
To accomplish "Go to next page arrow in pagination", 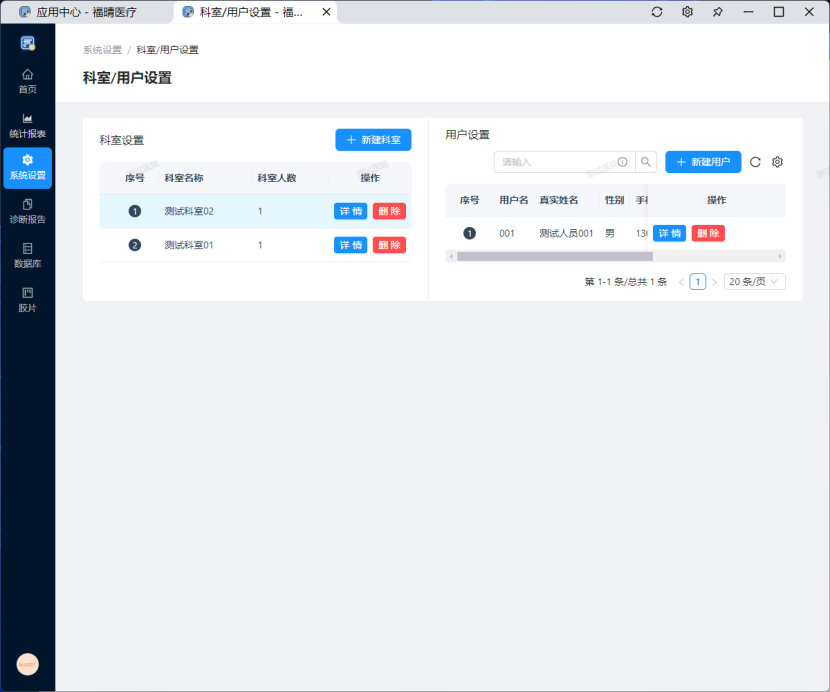I will (x=714, y=282).
